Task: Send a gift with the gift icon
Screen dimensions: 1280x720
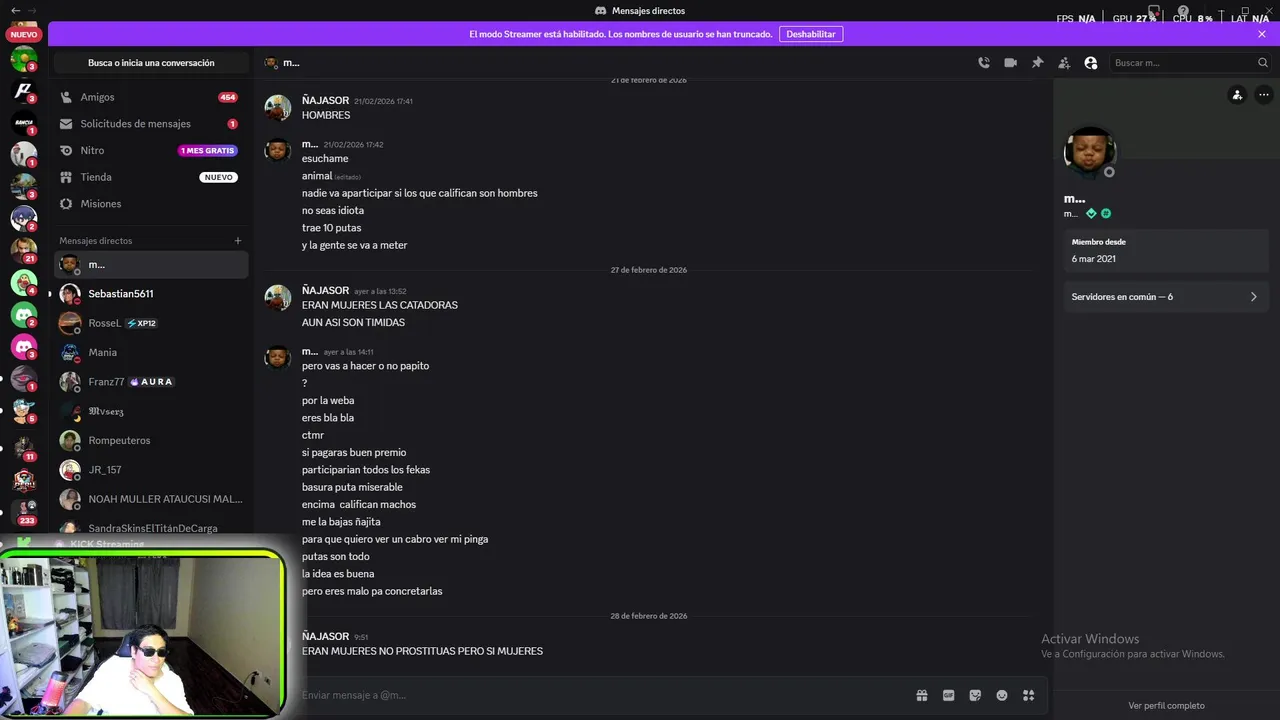Action: (922, 695)
